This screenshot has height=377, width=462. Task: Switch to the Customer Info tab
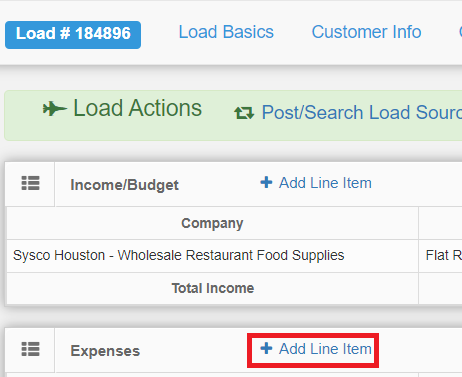tap(366, 32)
